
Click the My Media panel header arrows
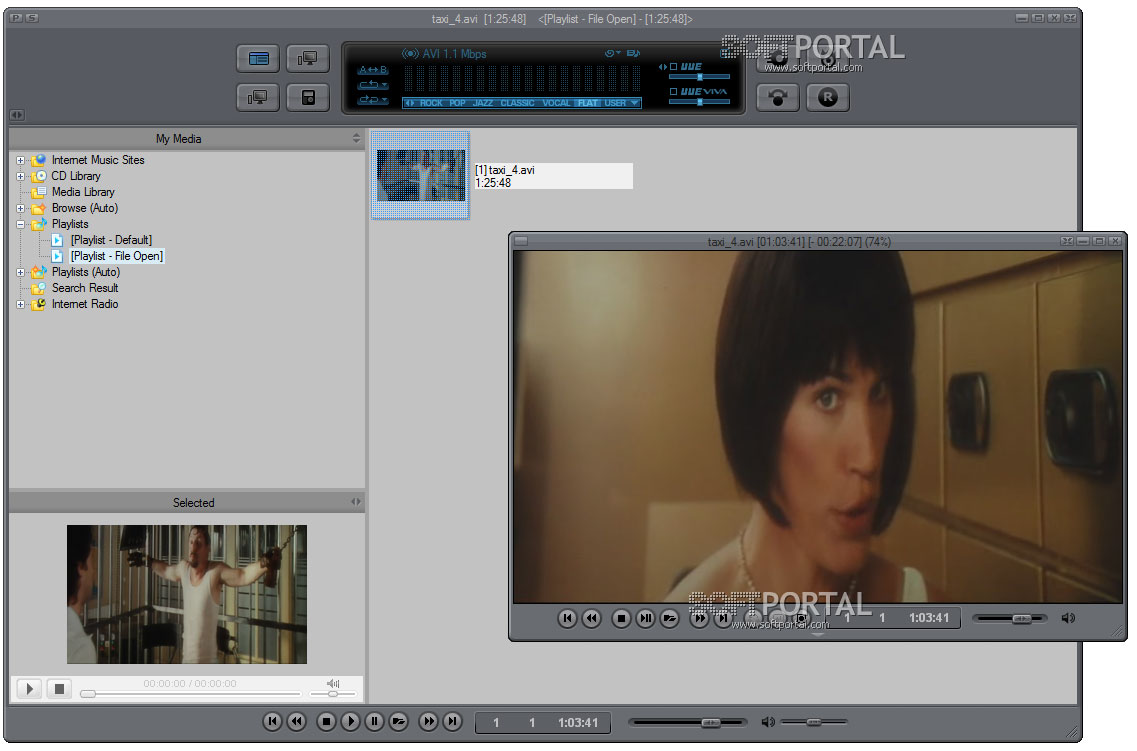[x=356, y=138]
